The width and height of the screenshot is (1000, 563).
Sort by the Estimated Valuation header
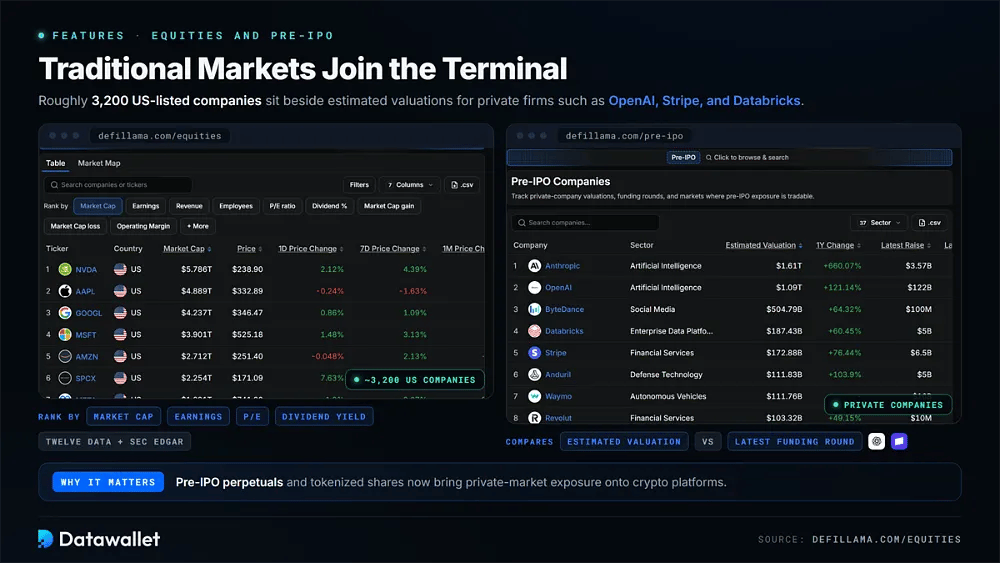[763, 245]
